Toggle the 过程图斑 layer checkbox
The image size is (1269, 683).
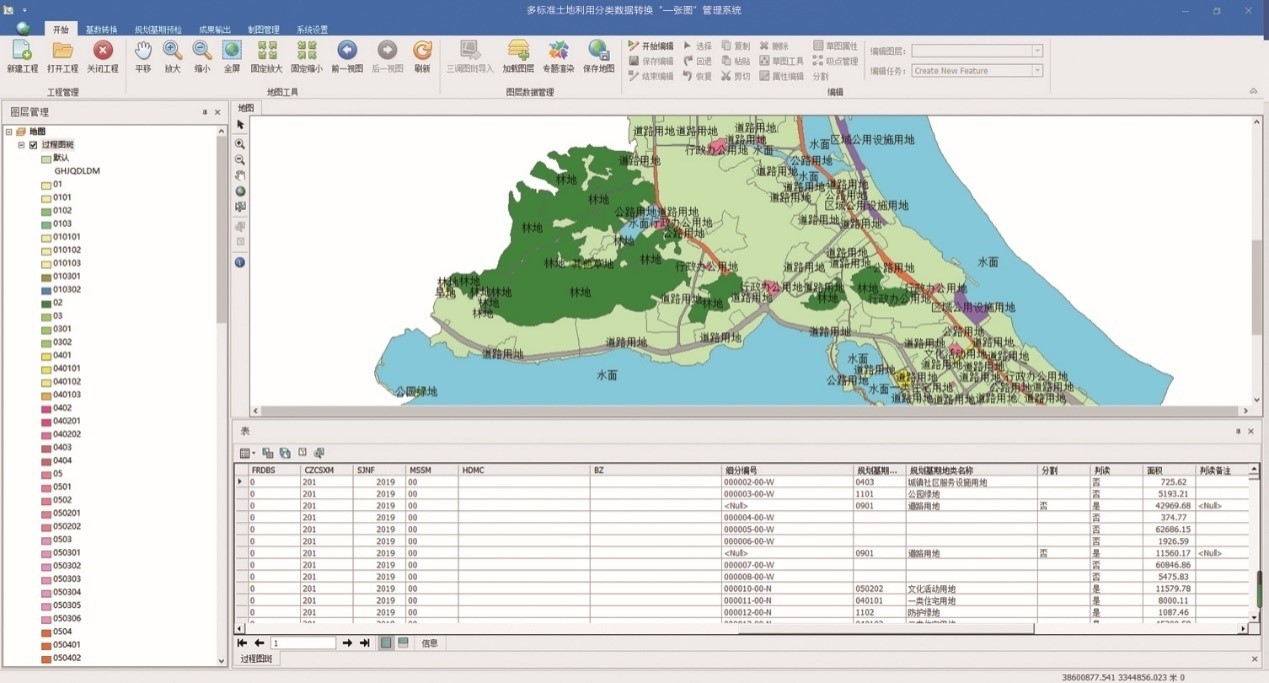pos(33,145)
